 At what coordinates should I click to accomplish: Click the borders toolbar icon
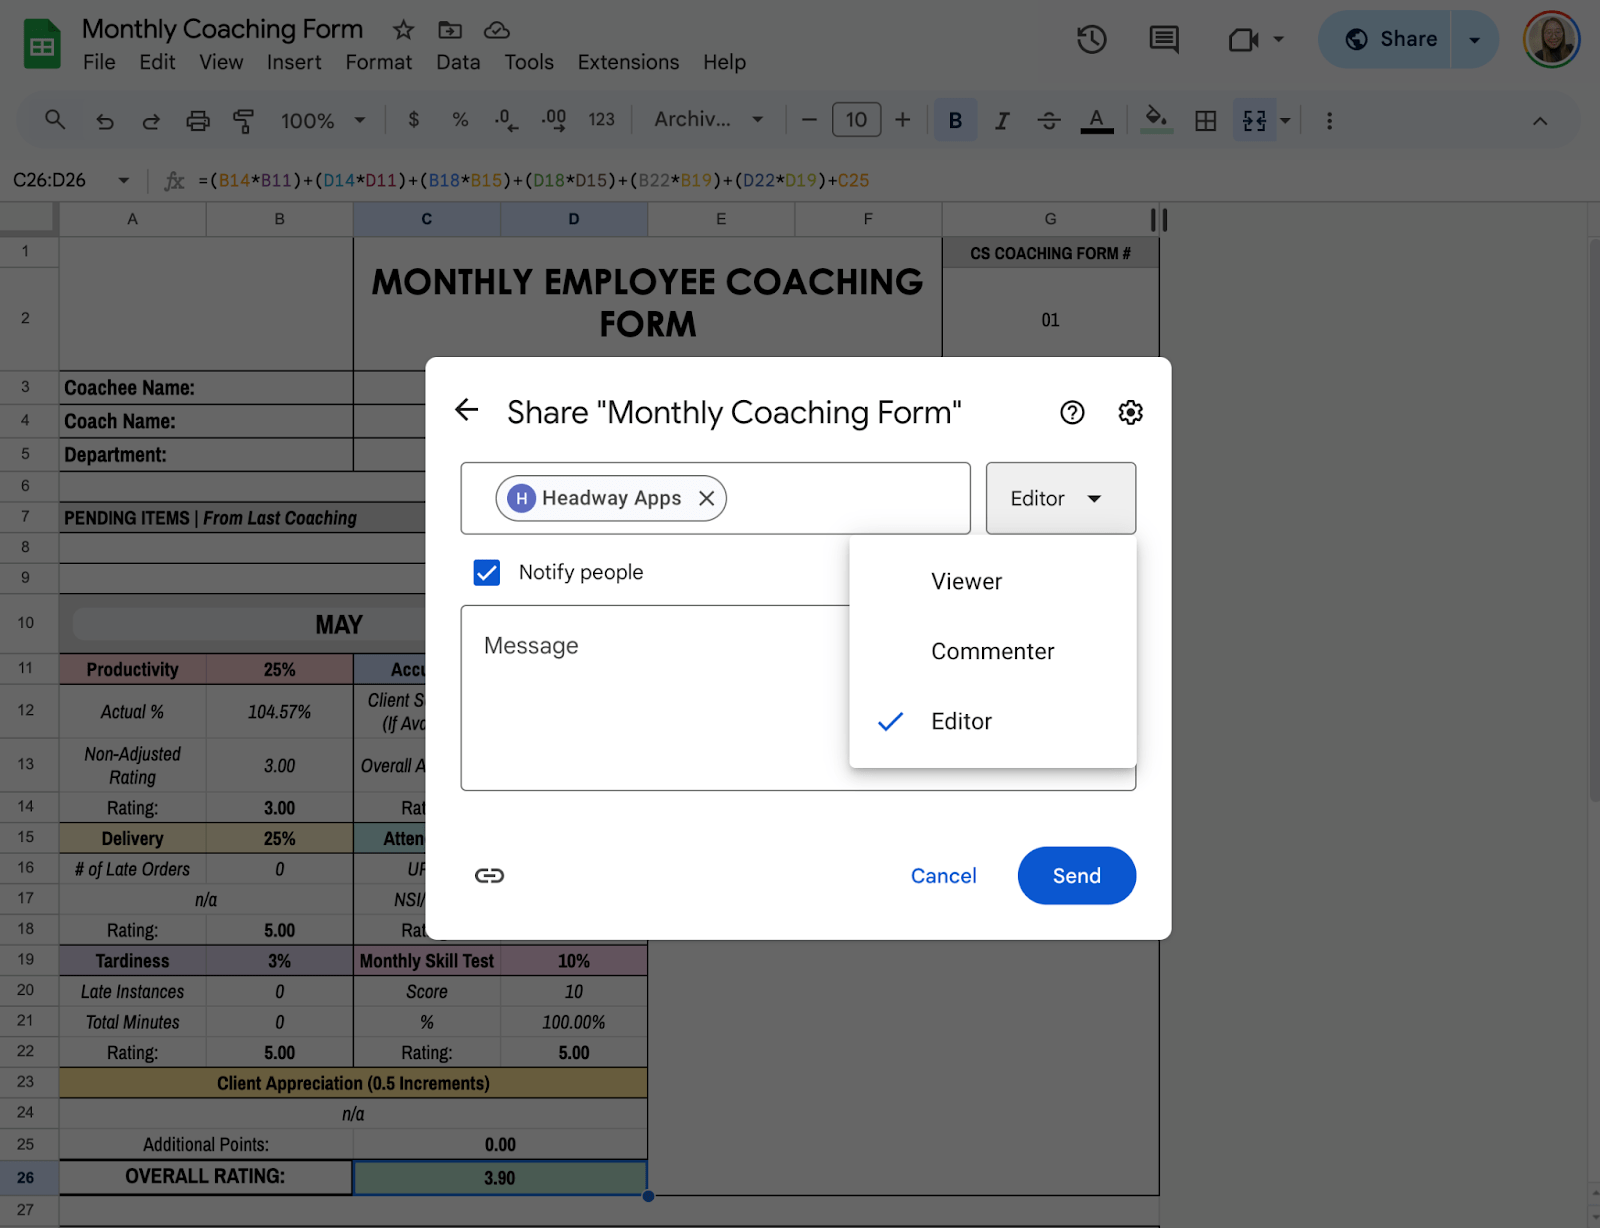tap(1206, 121)
